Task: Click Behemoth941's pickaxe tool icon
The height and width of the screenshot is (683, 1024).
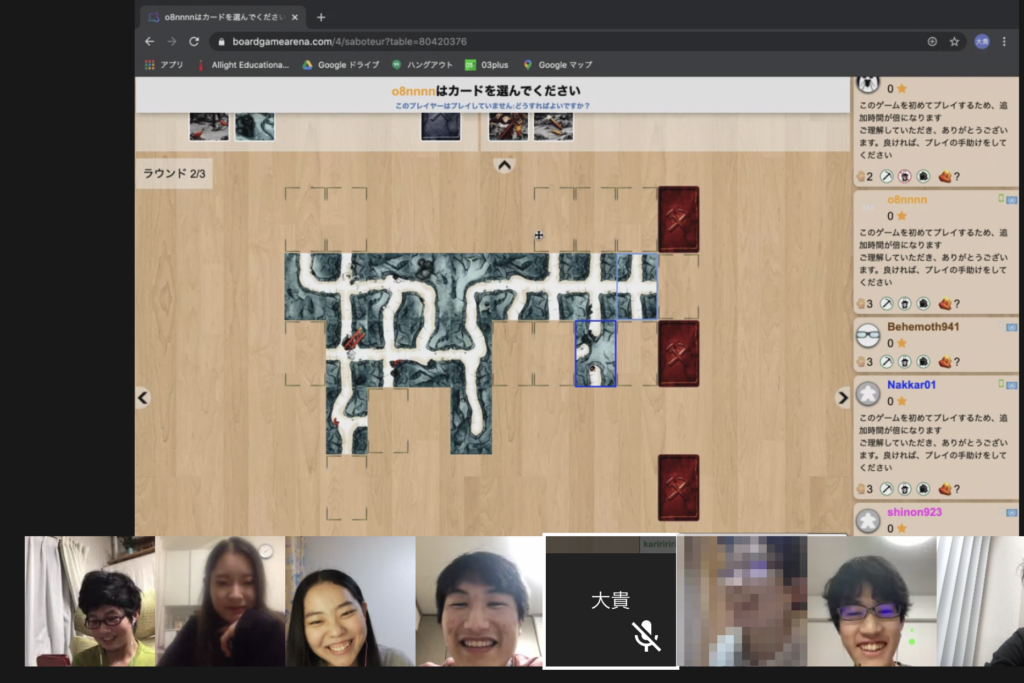Action: (x=886, y=362)
